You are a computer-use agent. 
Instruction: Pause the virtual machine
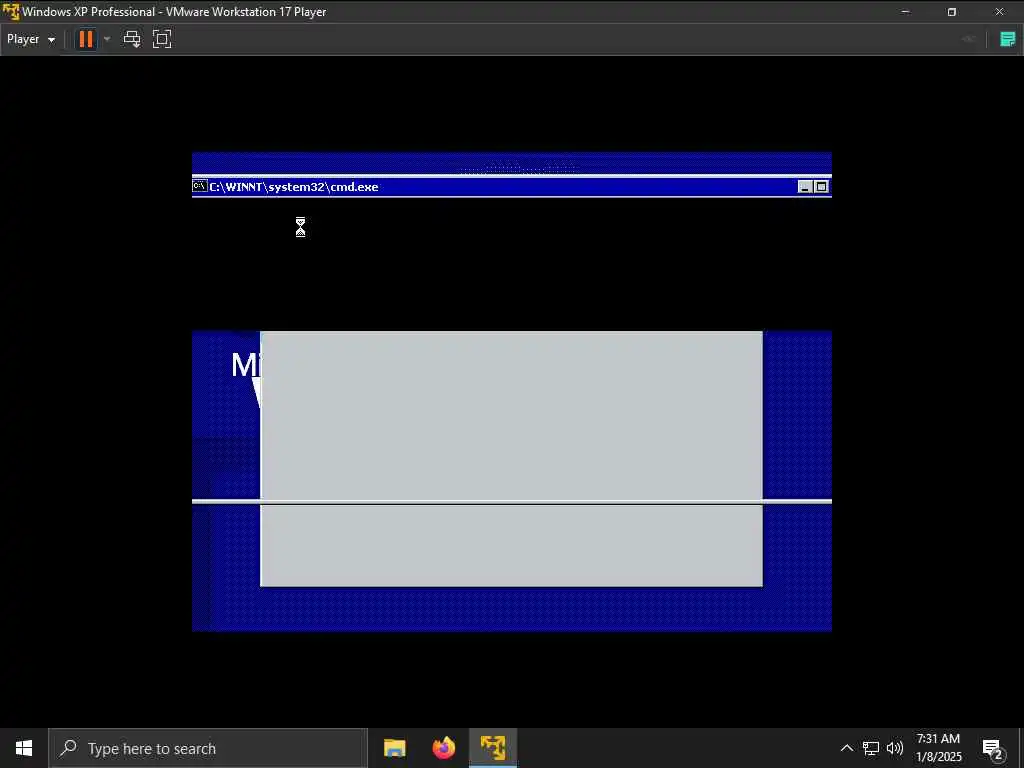86,39
